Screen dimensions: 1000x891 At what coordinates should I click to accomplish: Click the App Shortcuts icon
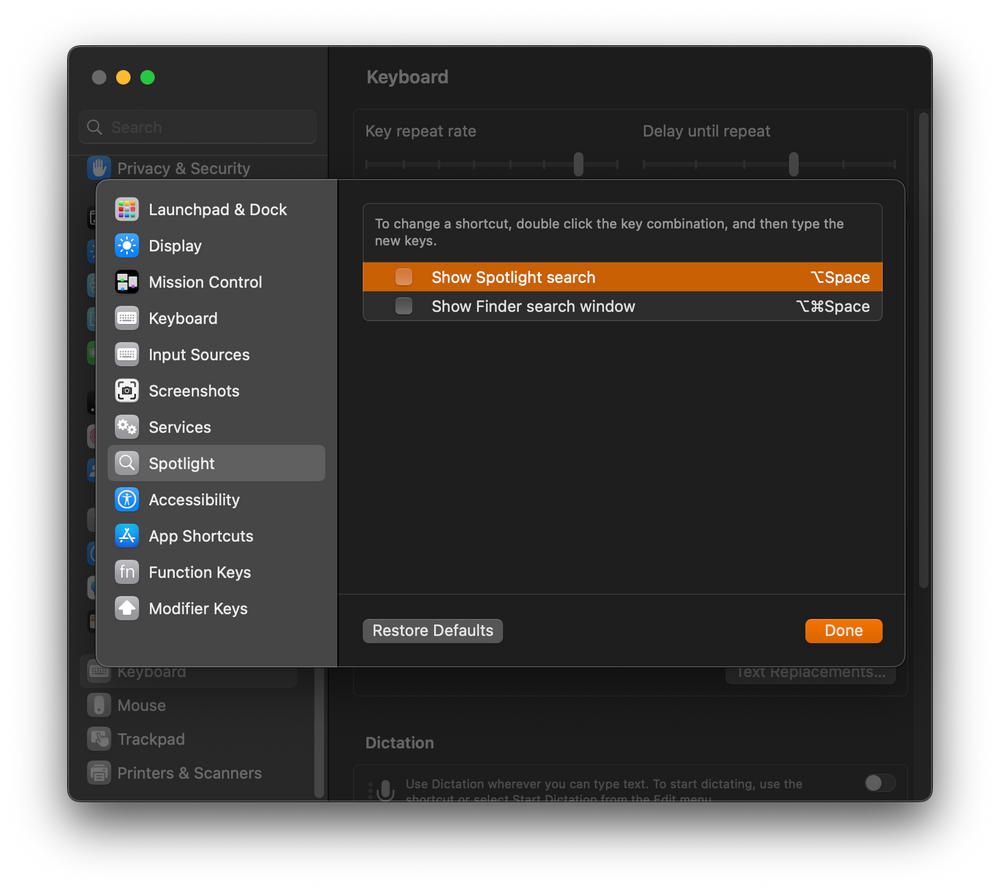126,536
